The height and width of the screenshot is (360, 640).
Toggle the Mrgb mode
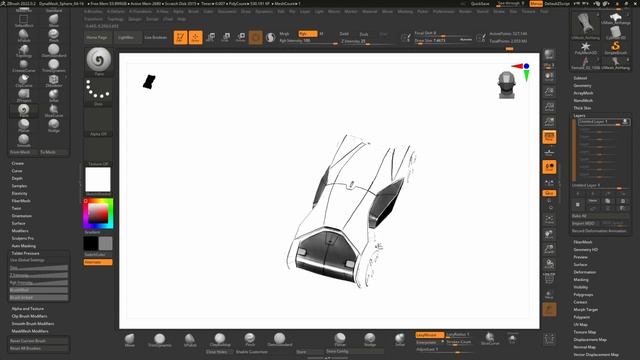(x=284, y=34)
